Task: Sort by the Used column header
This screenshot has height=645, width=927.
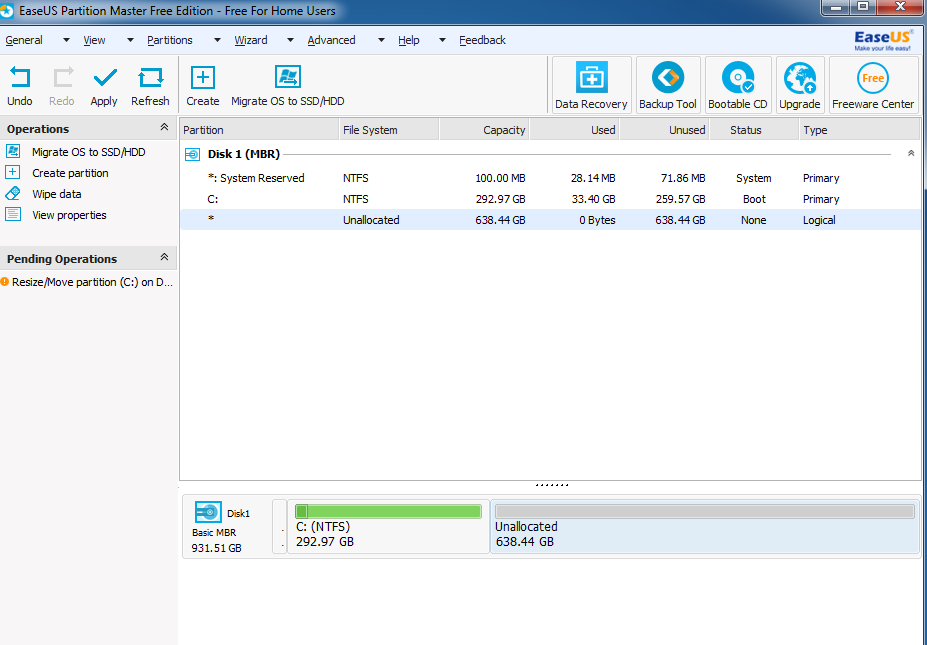Action: 574,129
